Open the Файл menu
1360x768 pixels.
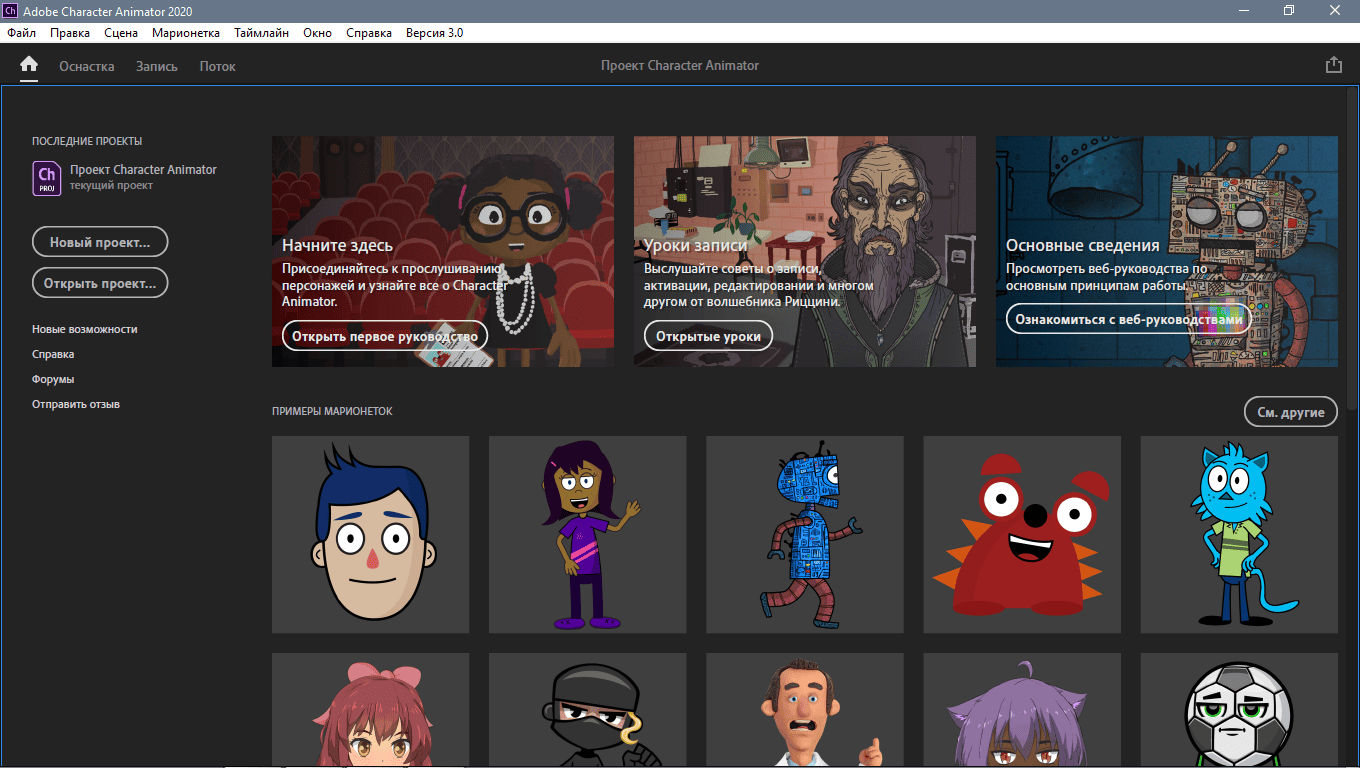[x=21, y=33]
